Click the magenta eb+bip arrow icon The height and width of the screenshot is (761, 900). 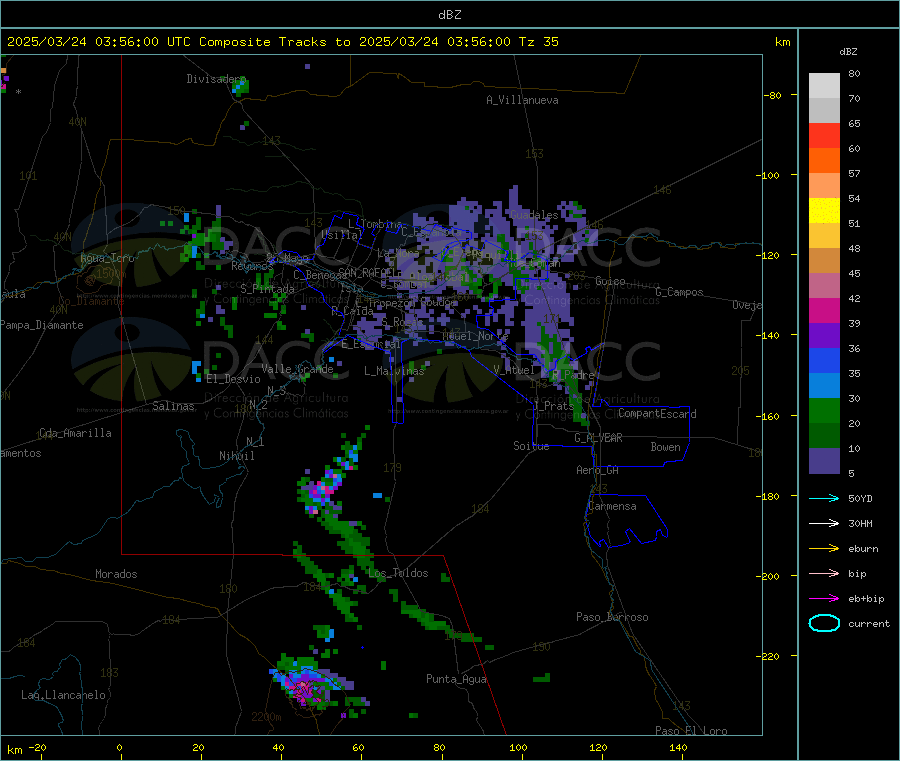click(x=824, y=598)
